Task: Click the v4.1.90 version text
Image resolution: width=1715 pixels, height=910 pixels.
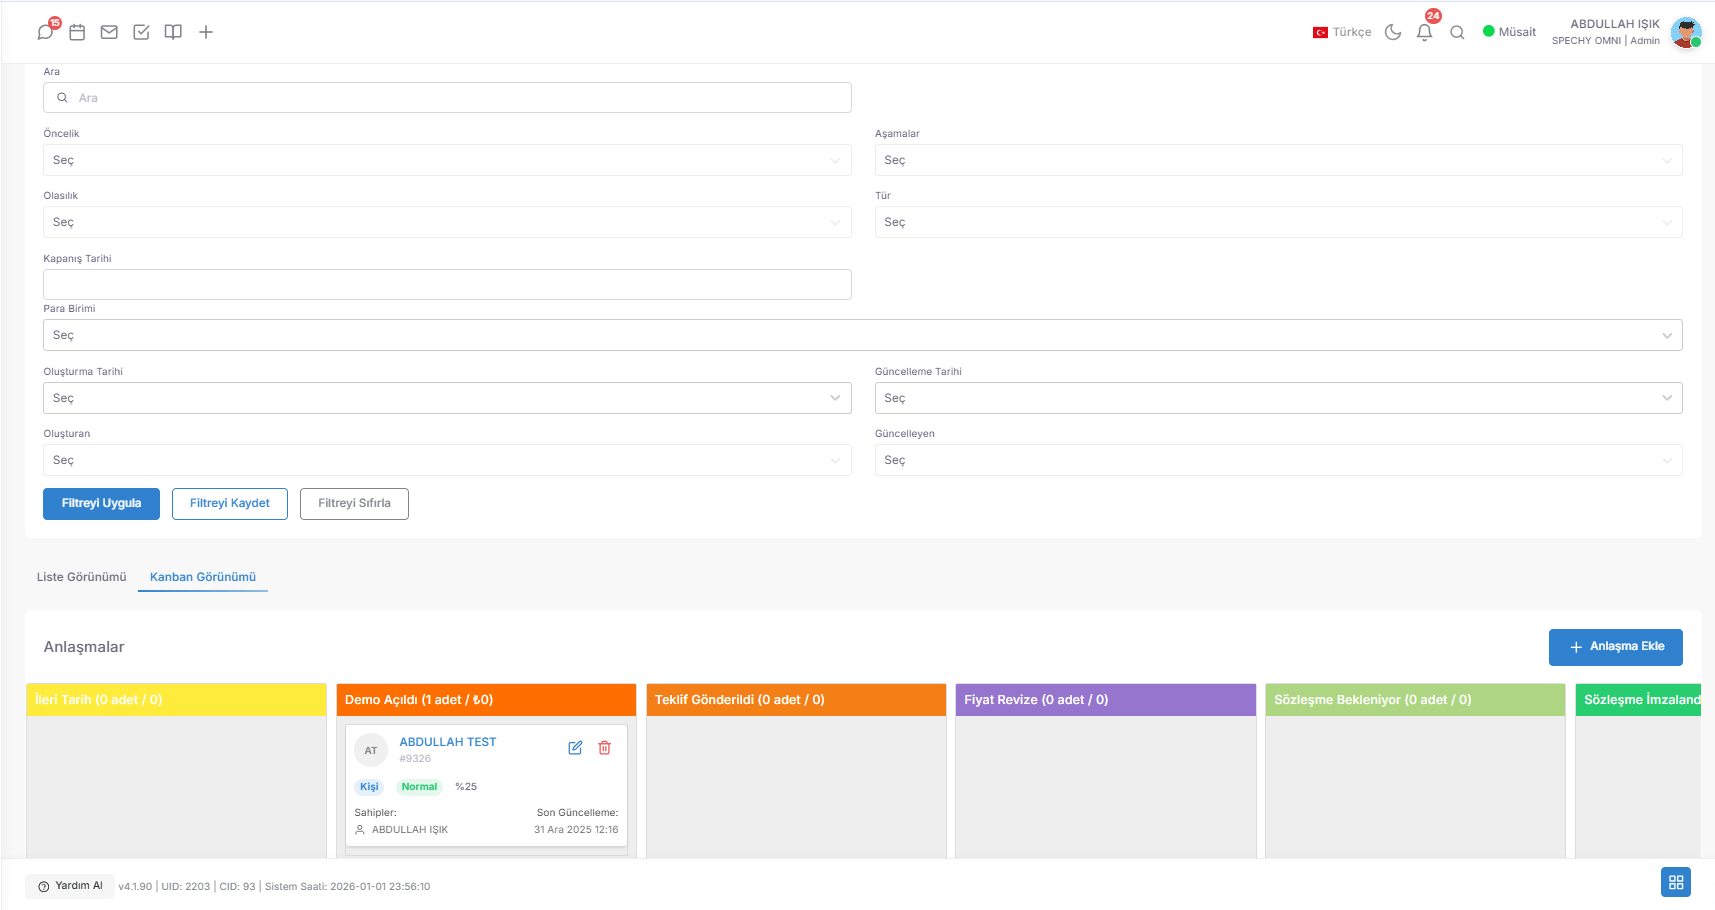Action: tap(135, 887)
